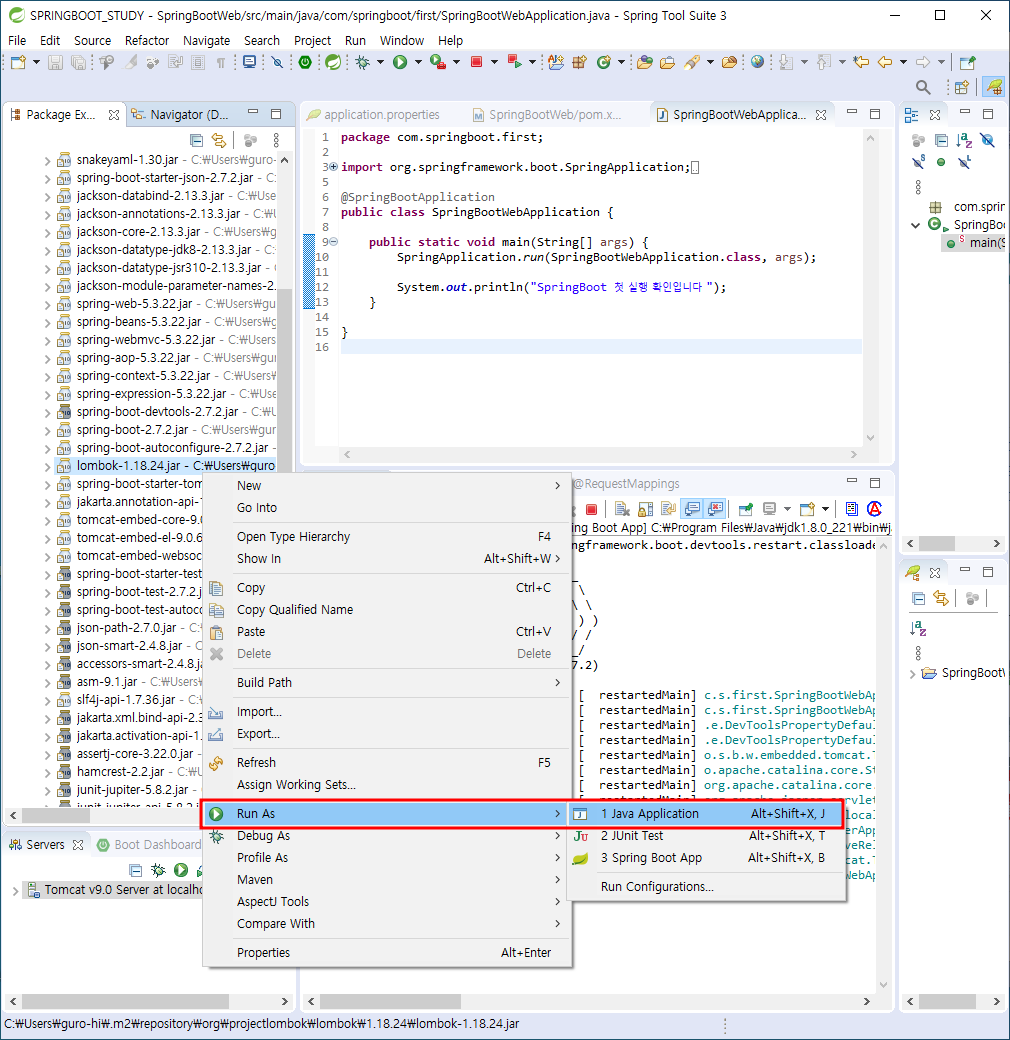Click the Open Perspective icon
This screenshot has height=1040, width=1010.
click(962, 87)
